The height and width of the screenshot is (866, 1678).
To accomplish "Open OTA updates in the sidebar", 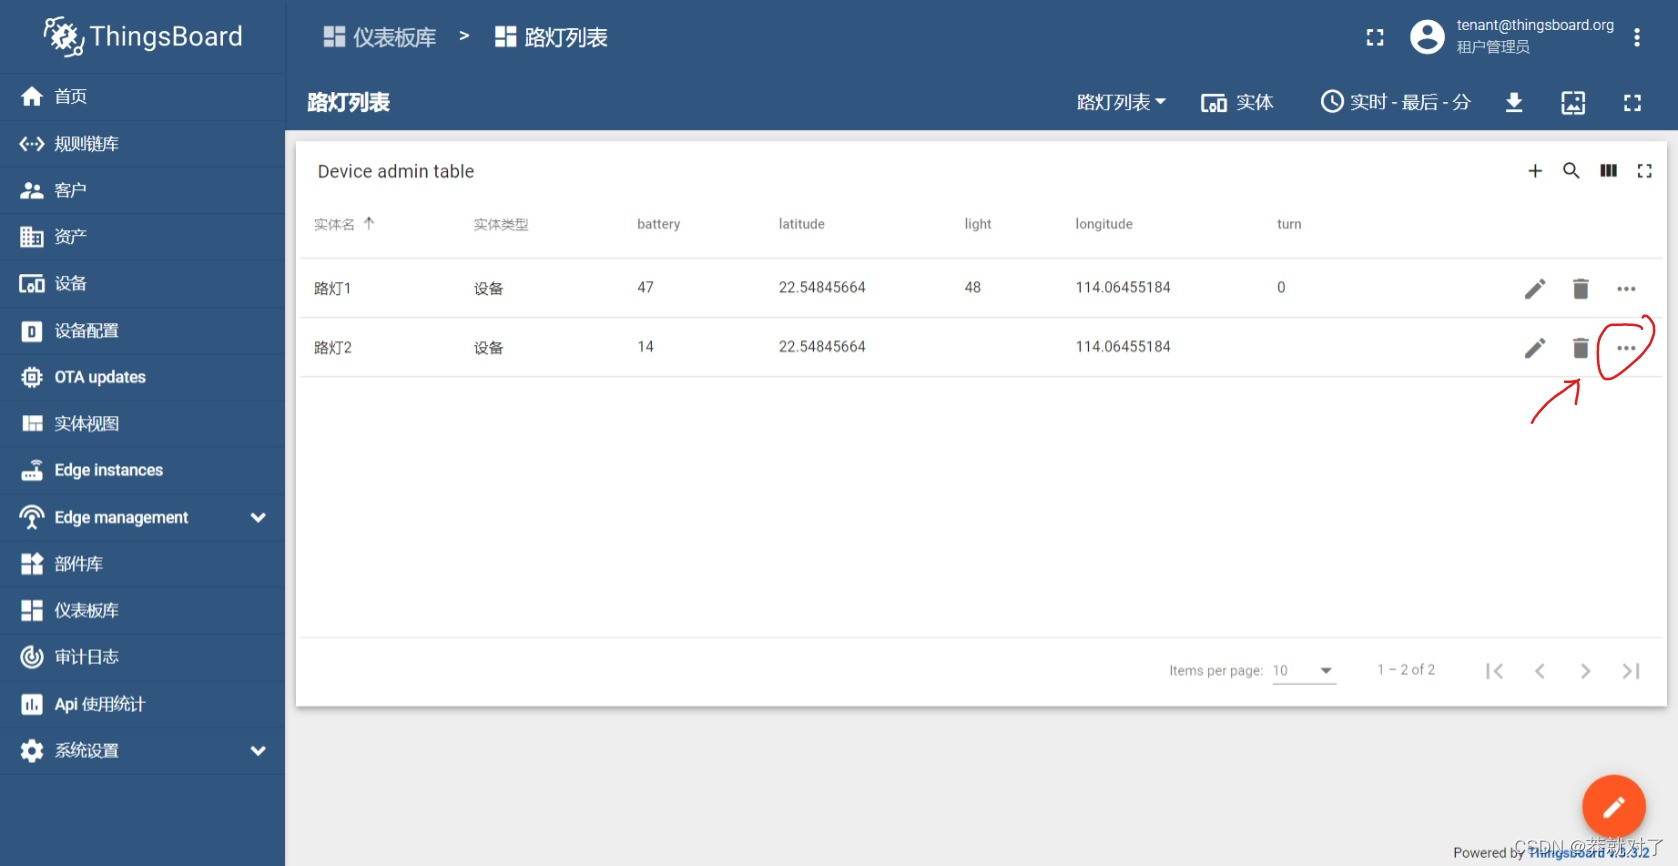I will pos(99,377).
